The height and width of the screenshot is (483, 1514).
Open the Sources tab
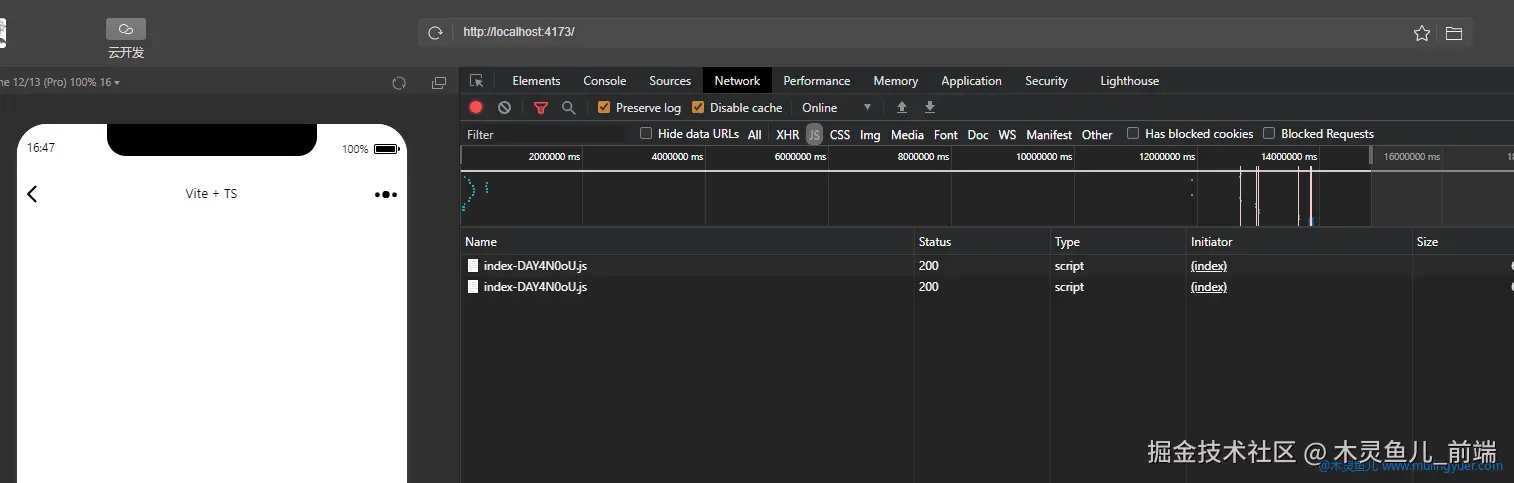click(x=670, y=81)
